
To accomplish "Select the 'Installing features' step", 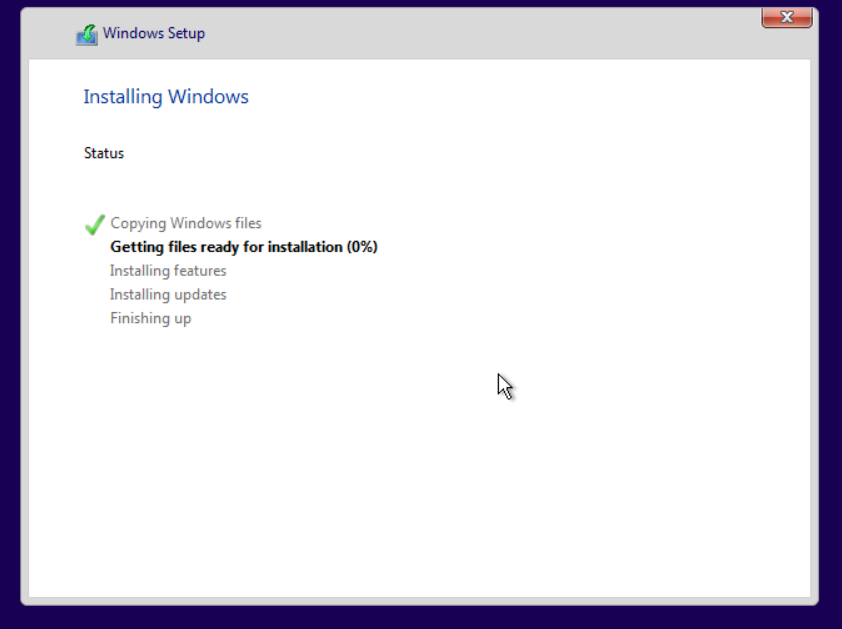I will [x=168, y=271].
